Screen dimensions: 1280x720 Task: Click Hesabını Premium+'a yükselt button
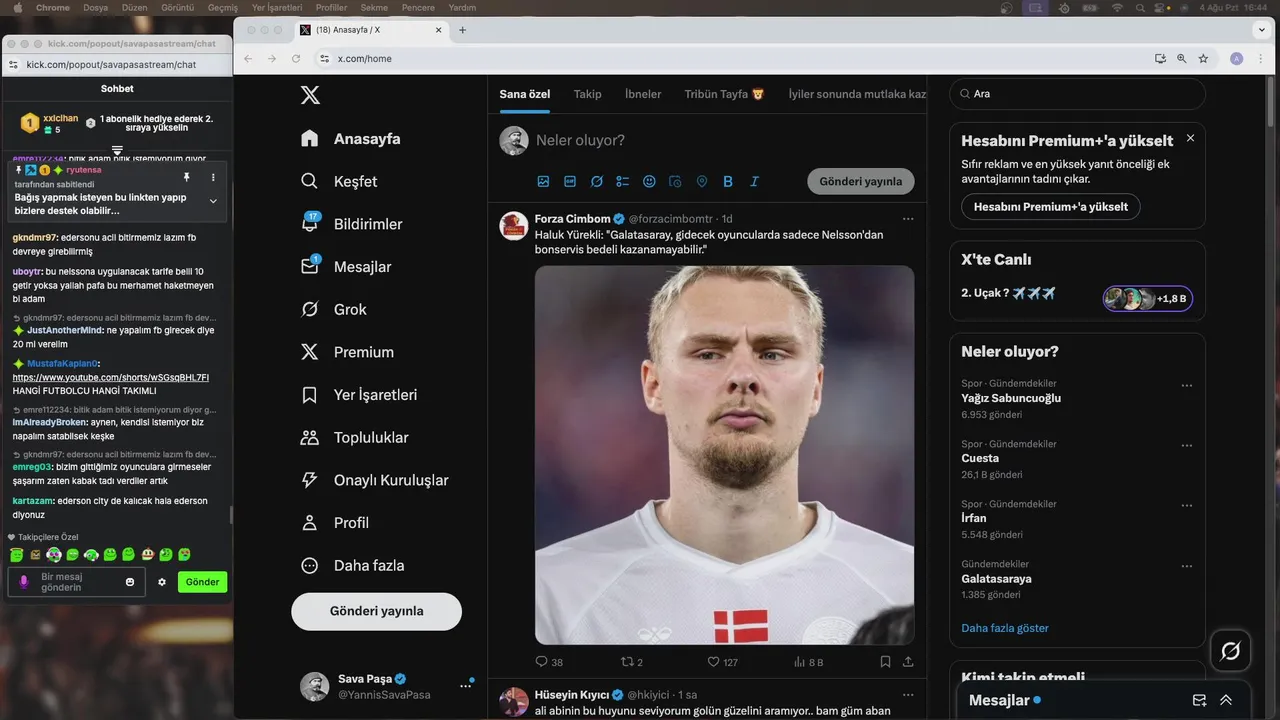pyautogui.click(x=1051, y=207)
